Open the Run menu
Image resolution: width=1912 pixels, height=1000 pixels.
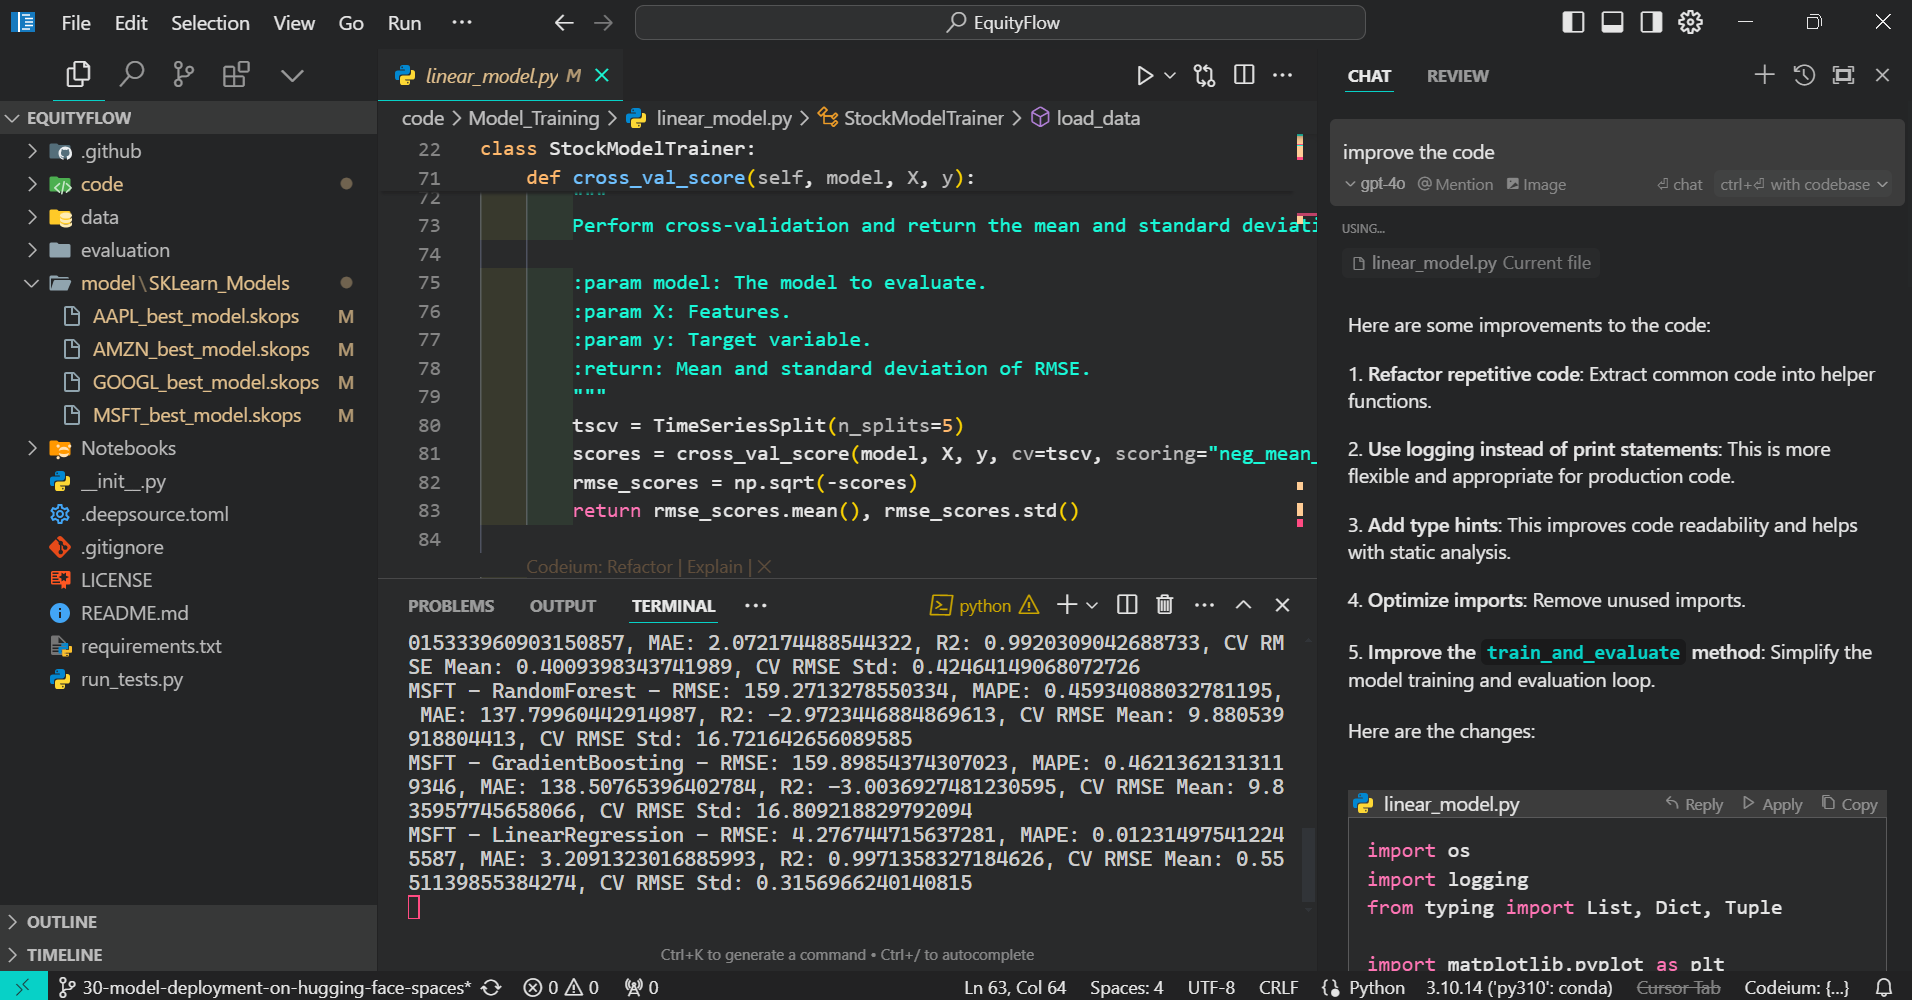click(404, 22)
